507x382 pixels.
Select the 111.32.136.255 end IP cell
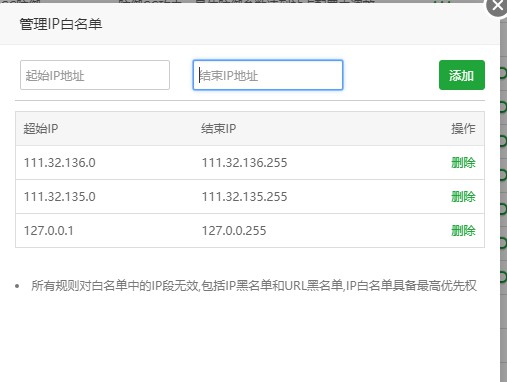click(x=244, y=163)
